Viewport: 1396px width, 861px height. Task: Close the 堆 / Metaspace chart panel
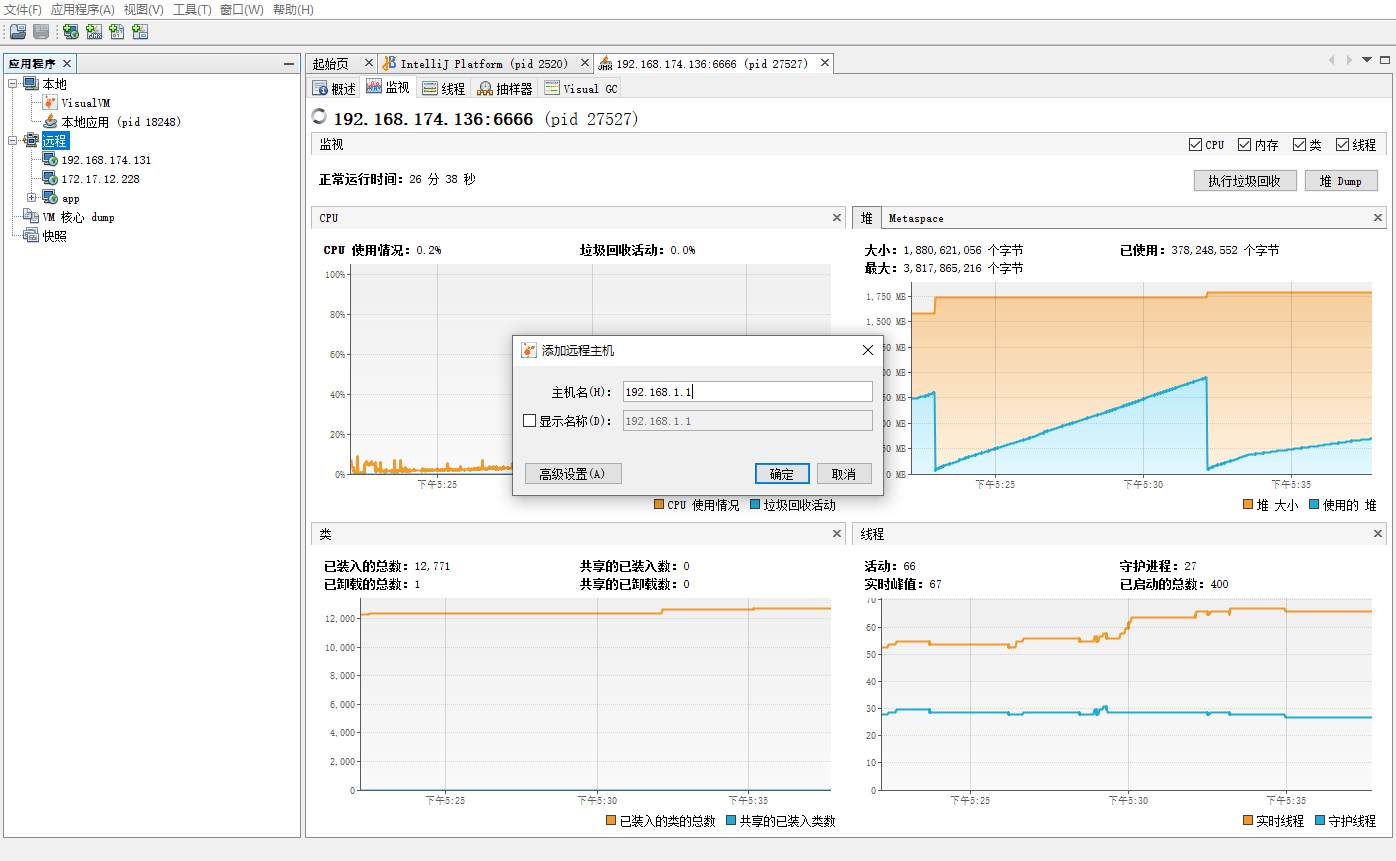(x=1379, y=217)
